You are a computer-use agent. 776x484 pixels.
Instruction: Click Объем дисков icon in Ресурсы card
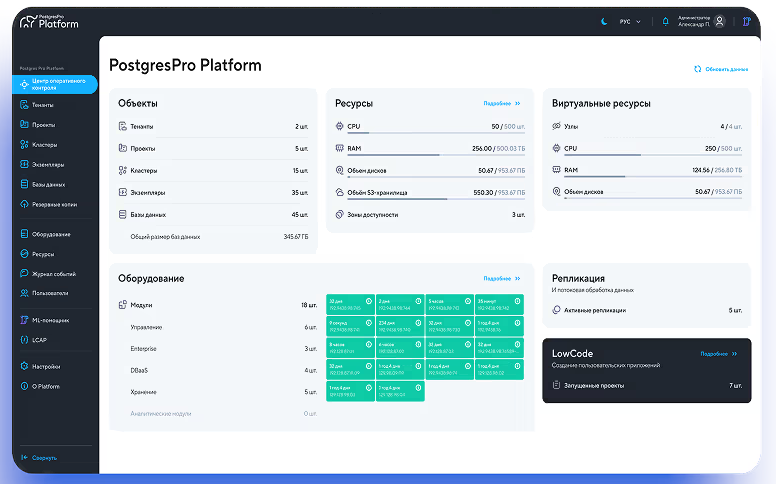coord(340,170)
